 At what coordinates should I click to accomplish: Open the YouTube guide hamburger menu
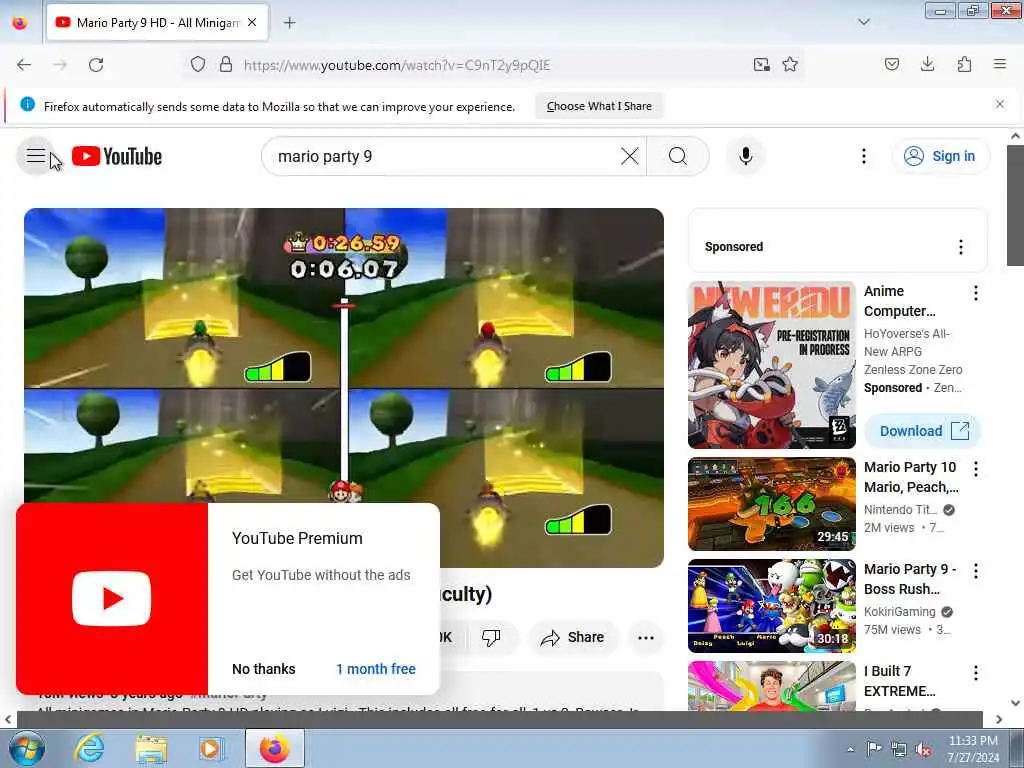coord(36,156)
